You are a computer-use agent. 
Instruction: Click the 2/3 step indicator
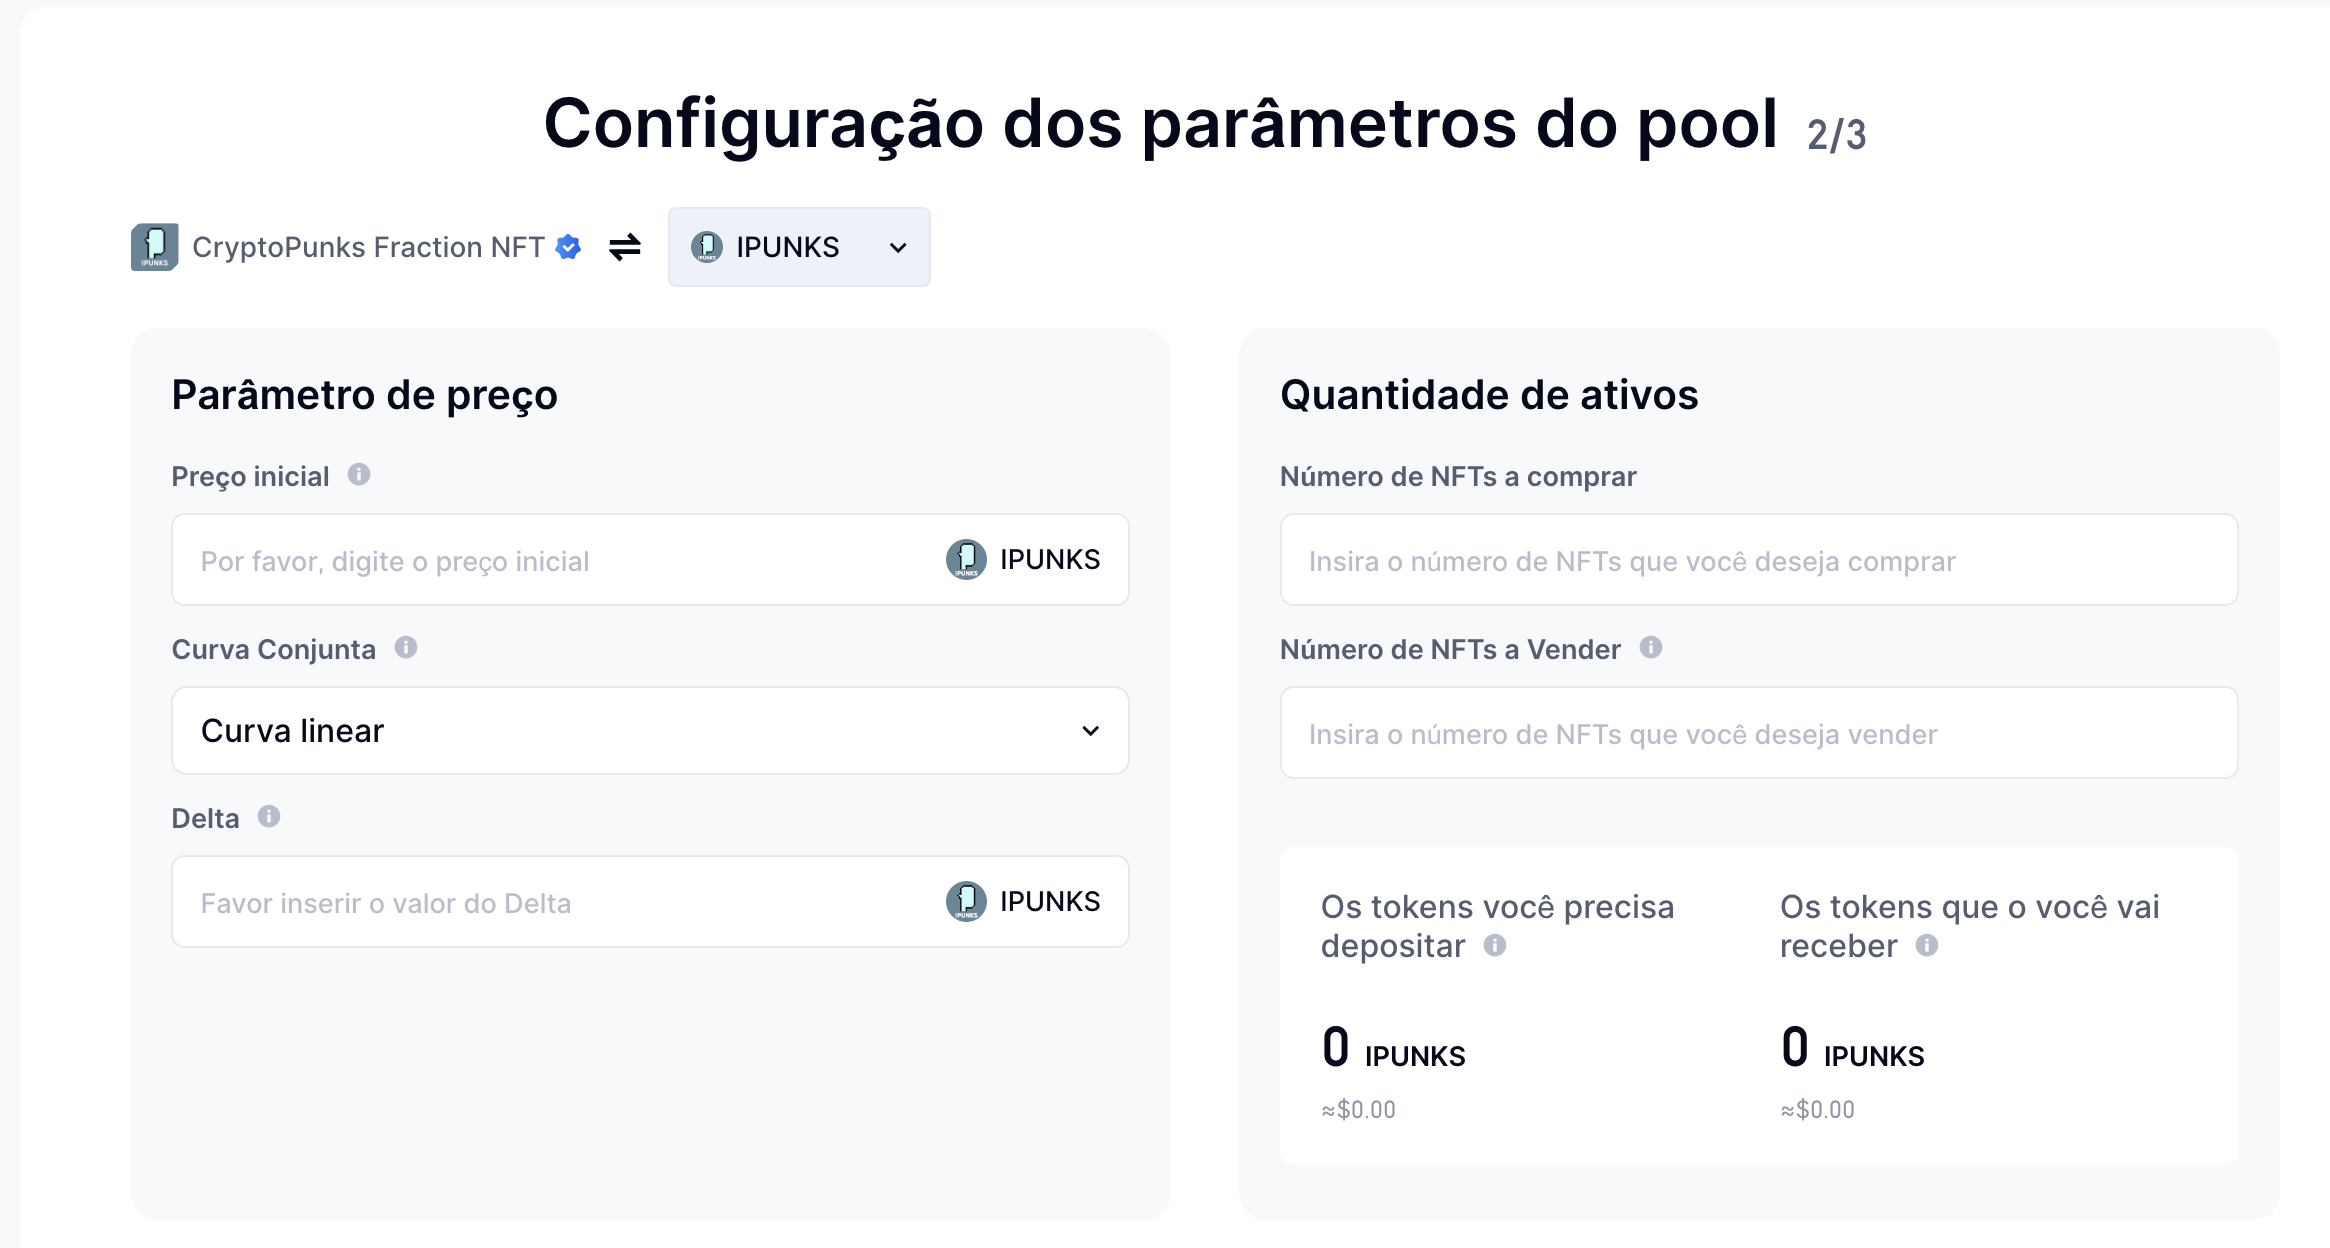point(1837,135)
